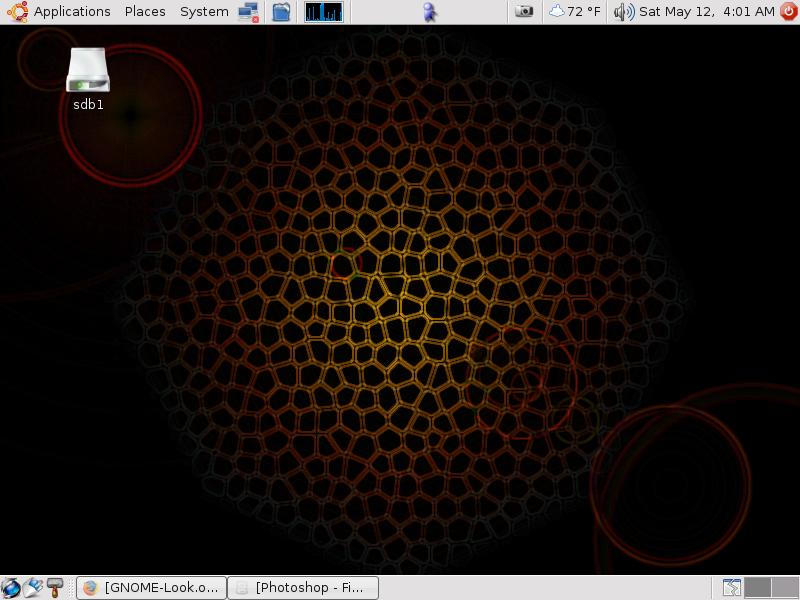Take a screenshot with the camera icon

point(523,11)
